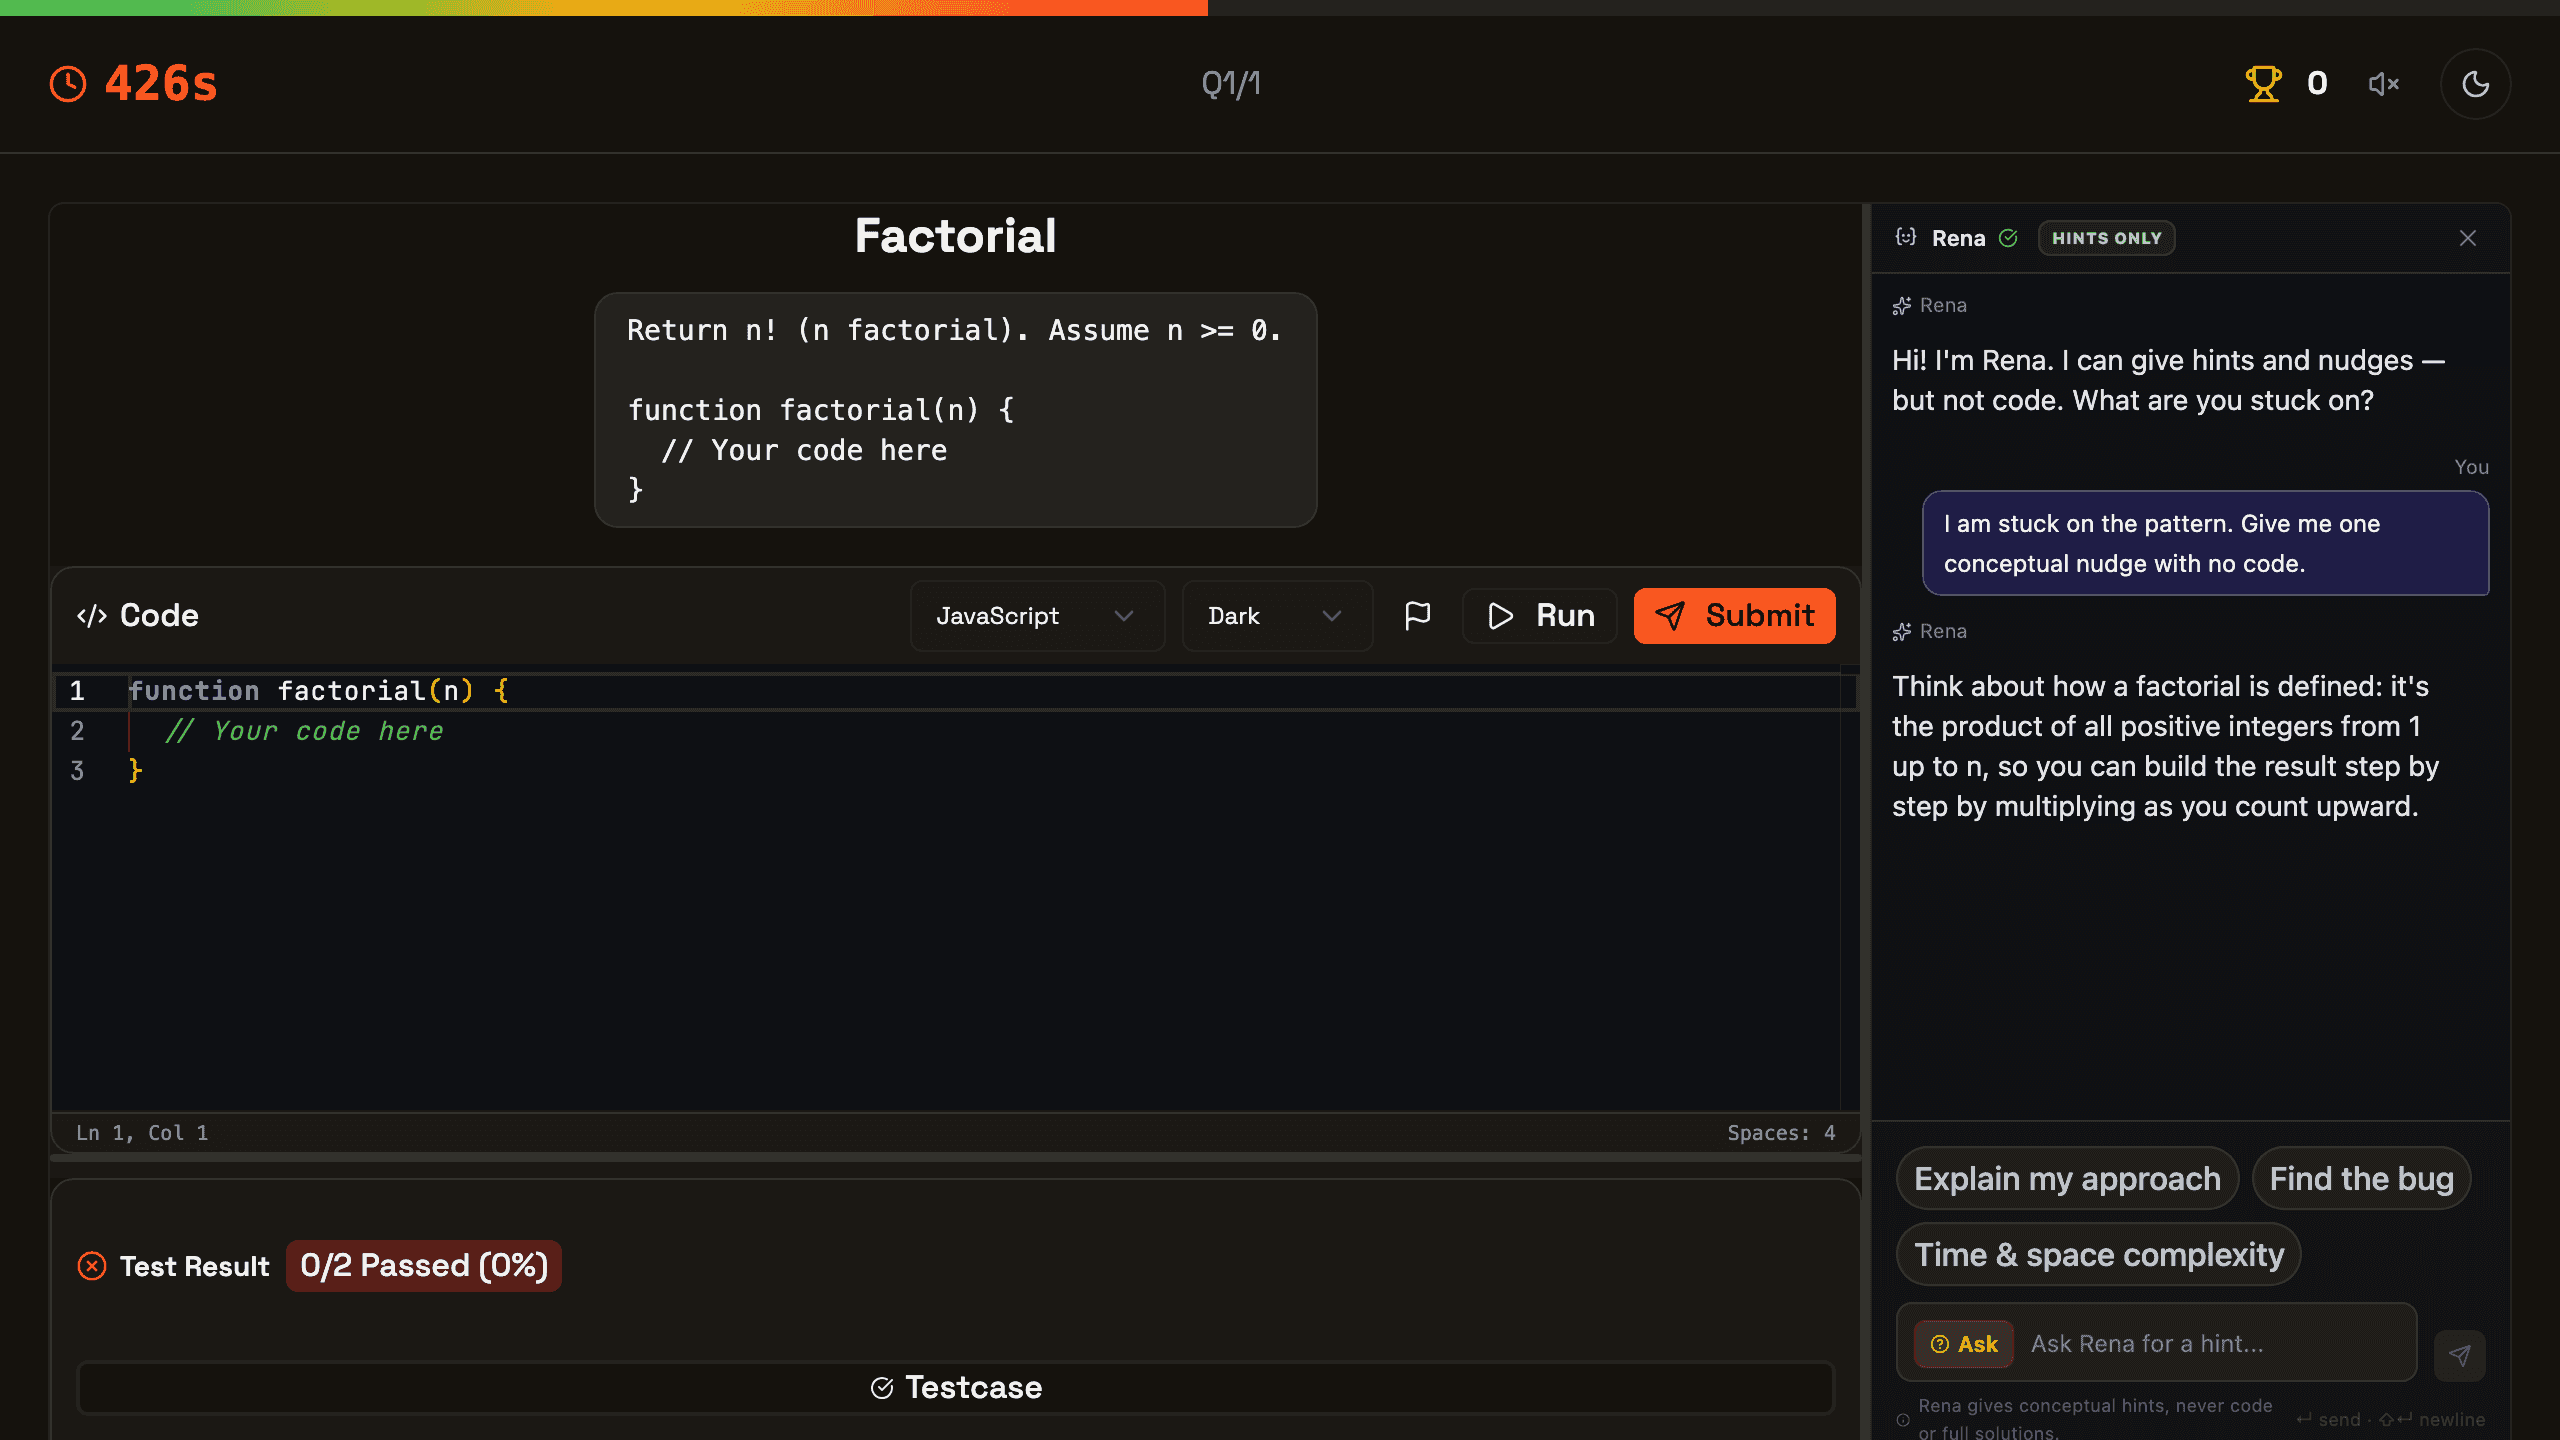Click the Q1/1 question counter
Screen dimensions: 2560x1440
pos(1231,84)
